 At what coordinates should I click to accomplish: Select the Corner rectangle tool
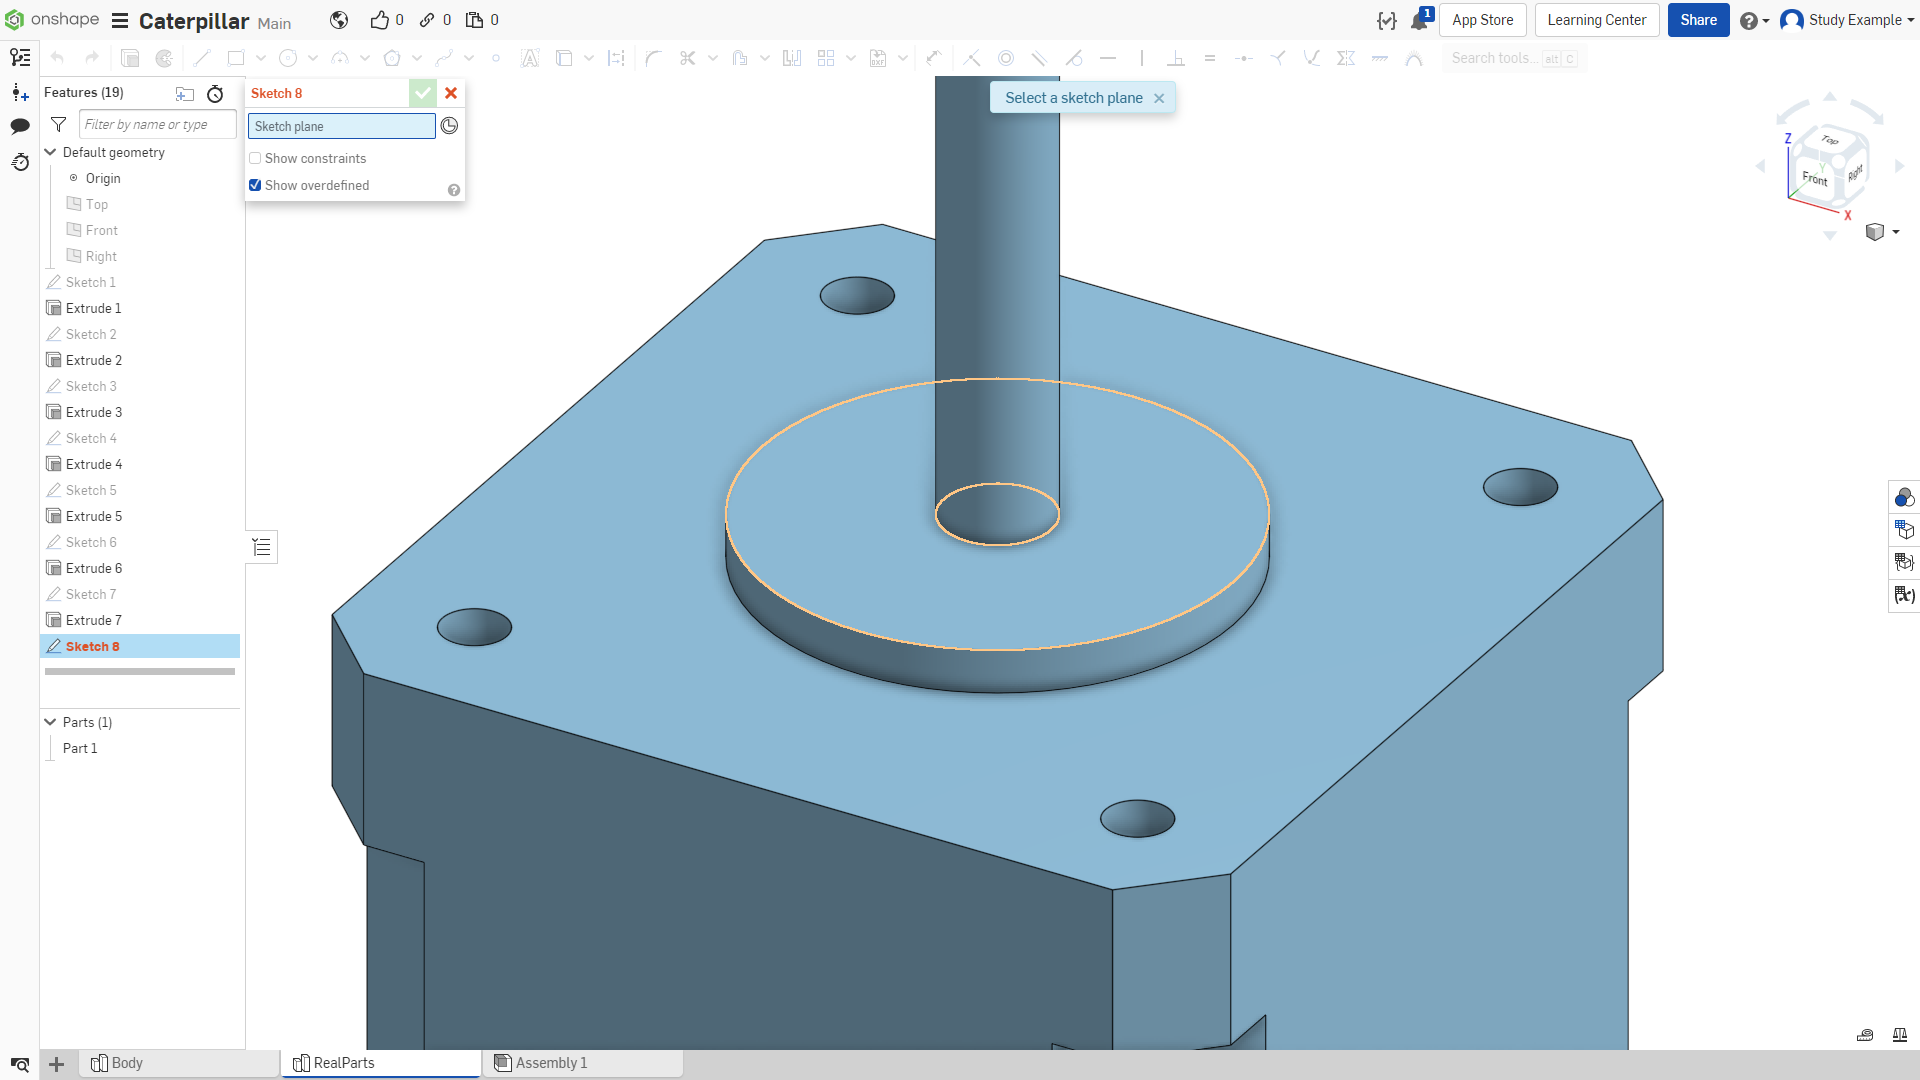pyautogui.click(x=236, y=58)
